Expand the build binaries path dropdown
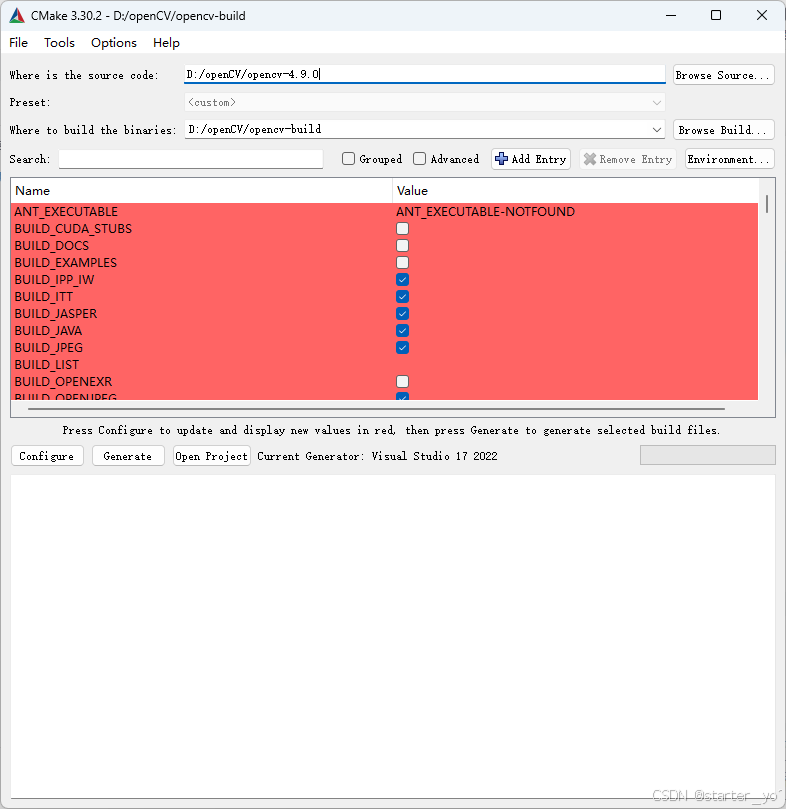This screenshot has width=786, height=809. click(656, 130)
